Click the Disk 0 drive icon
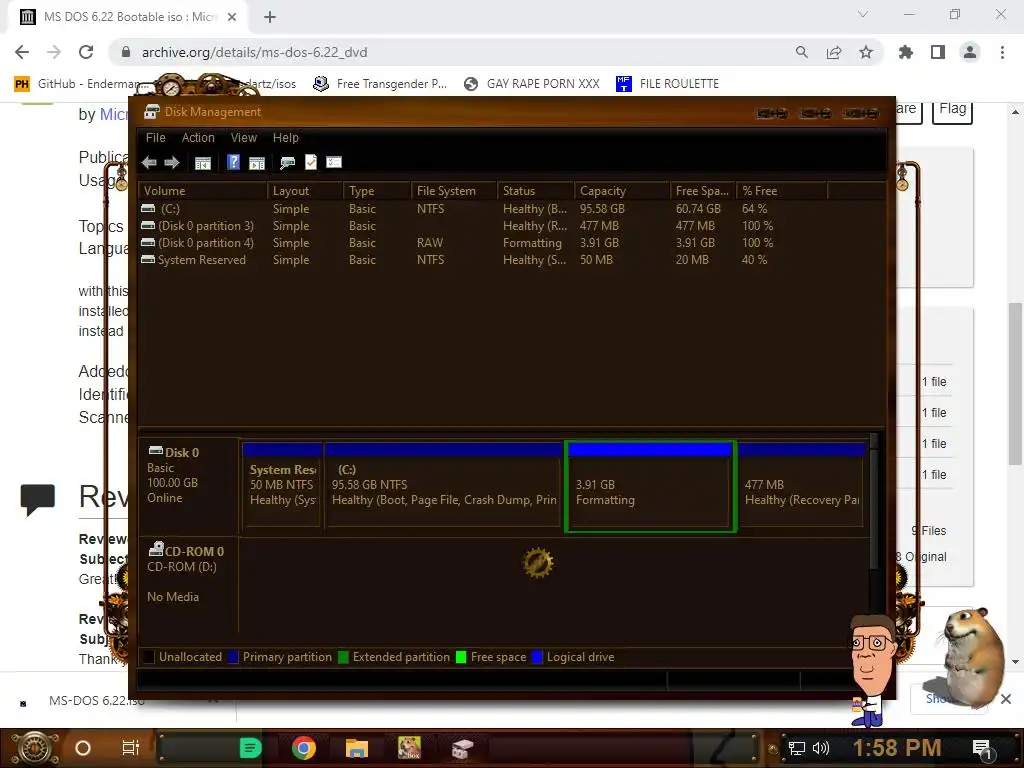This screenshot has width=1024, height=768. (155, 451)
